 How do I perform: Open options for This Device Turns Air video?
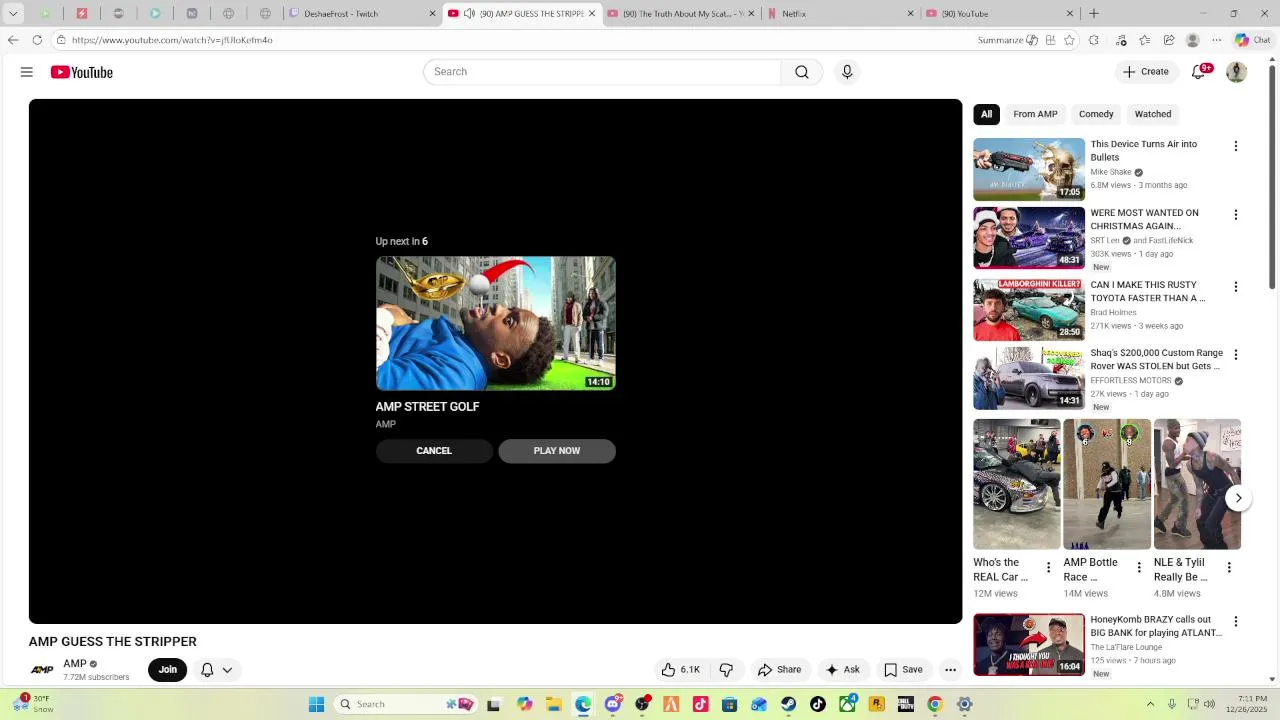pyautogui.click(x=1236, y=146)
